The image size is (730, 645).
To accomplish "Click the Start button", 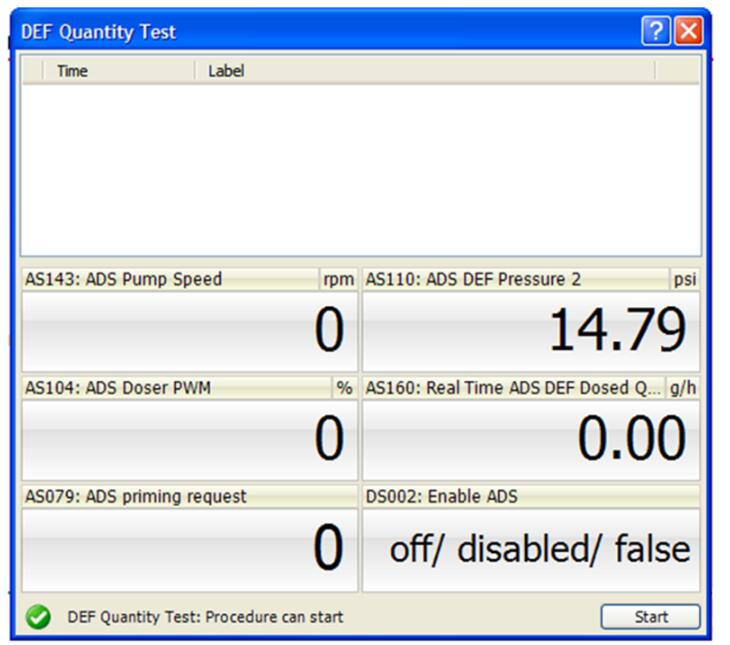I will coord(650,617).
